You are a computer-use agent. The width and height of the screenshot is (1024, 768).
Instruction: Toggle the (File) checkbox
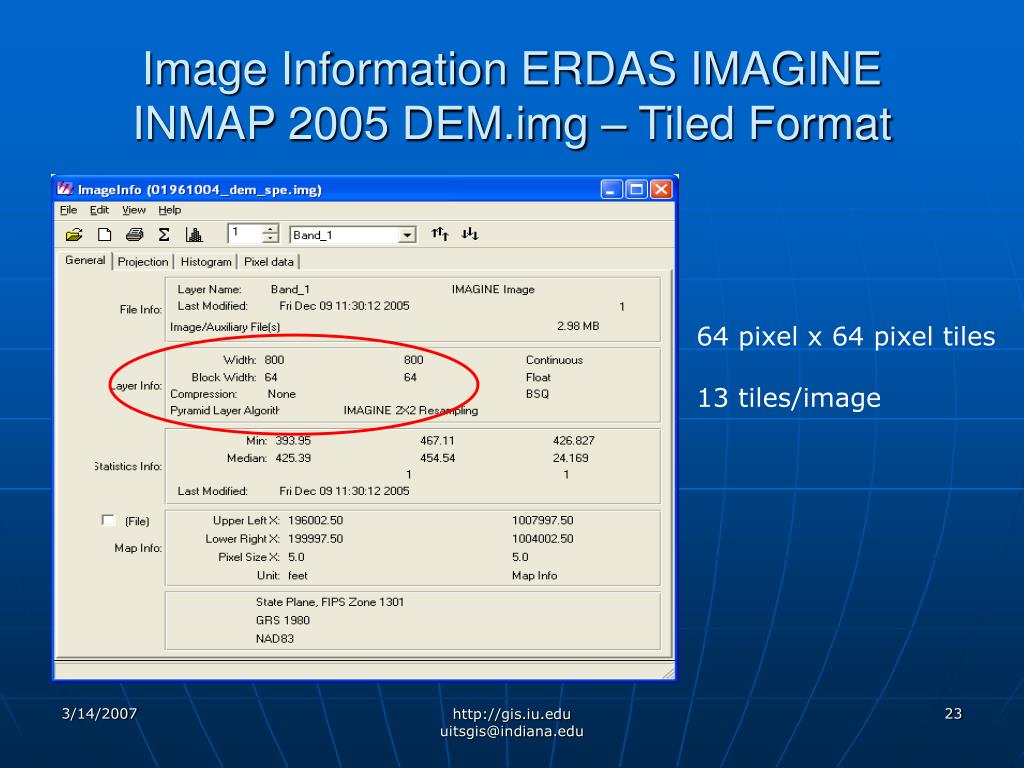(x=108, y=520)
